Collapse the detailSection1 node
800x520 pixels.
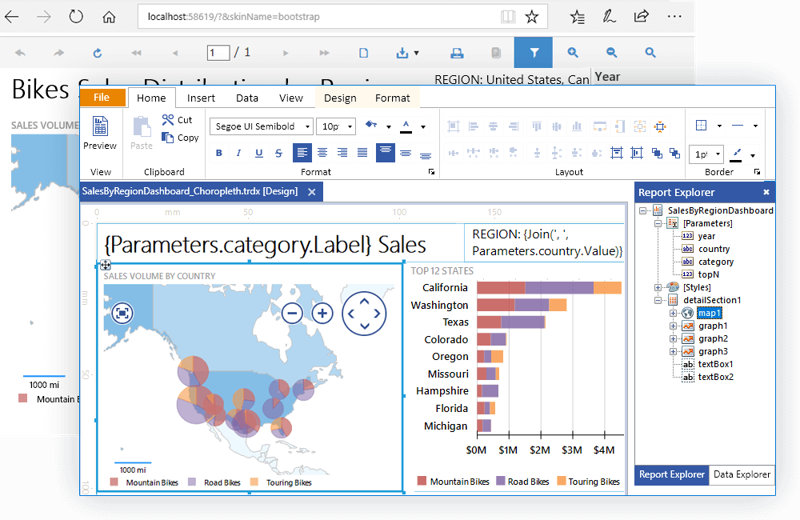pyautogui.click(x=658, y=300)
